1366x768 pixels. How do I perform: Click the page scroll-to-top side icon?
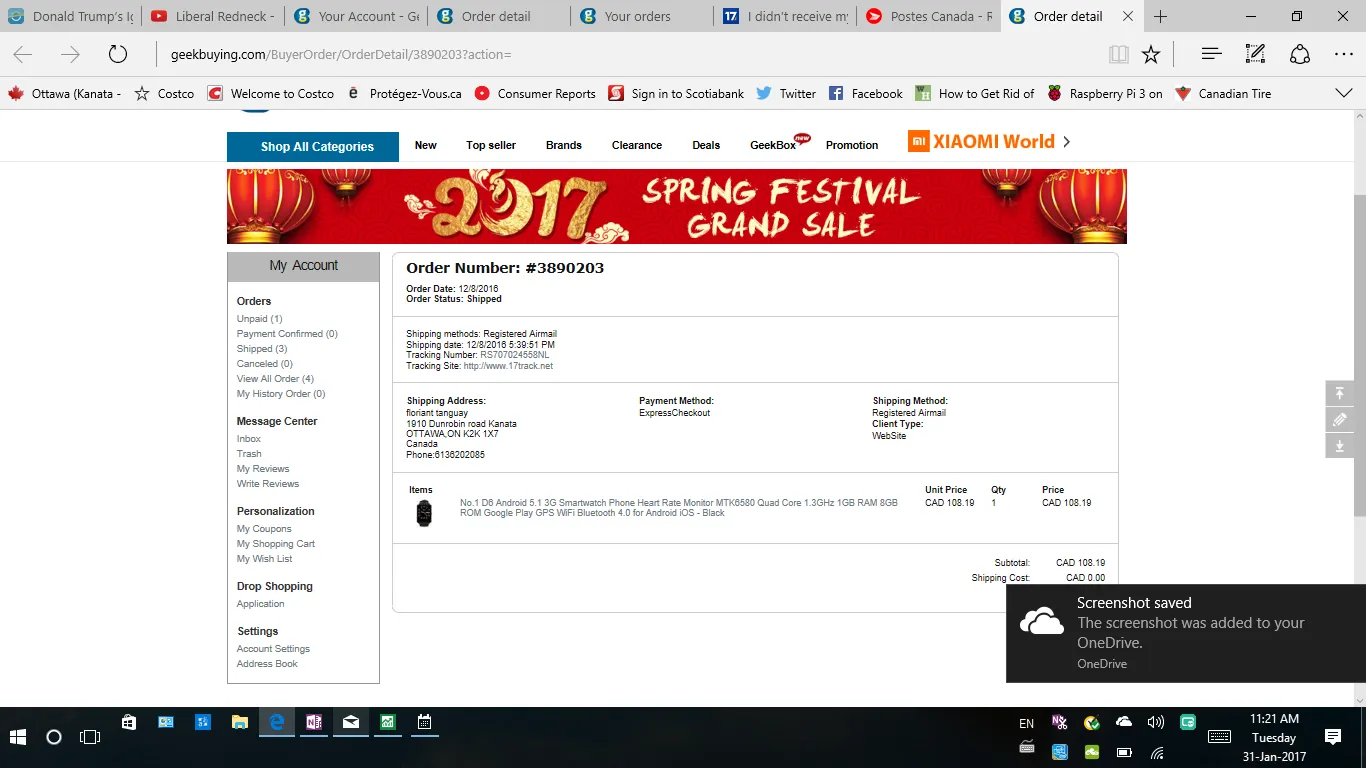pos(1340,393)
